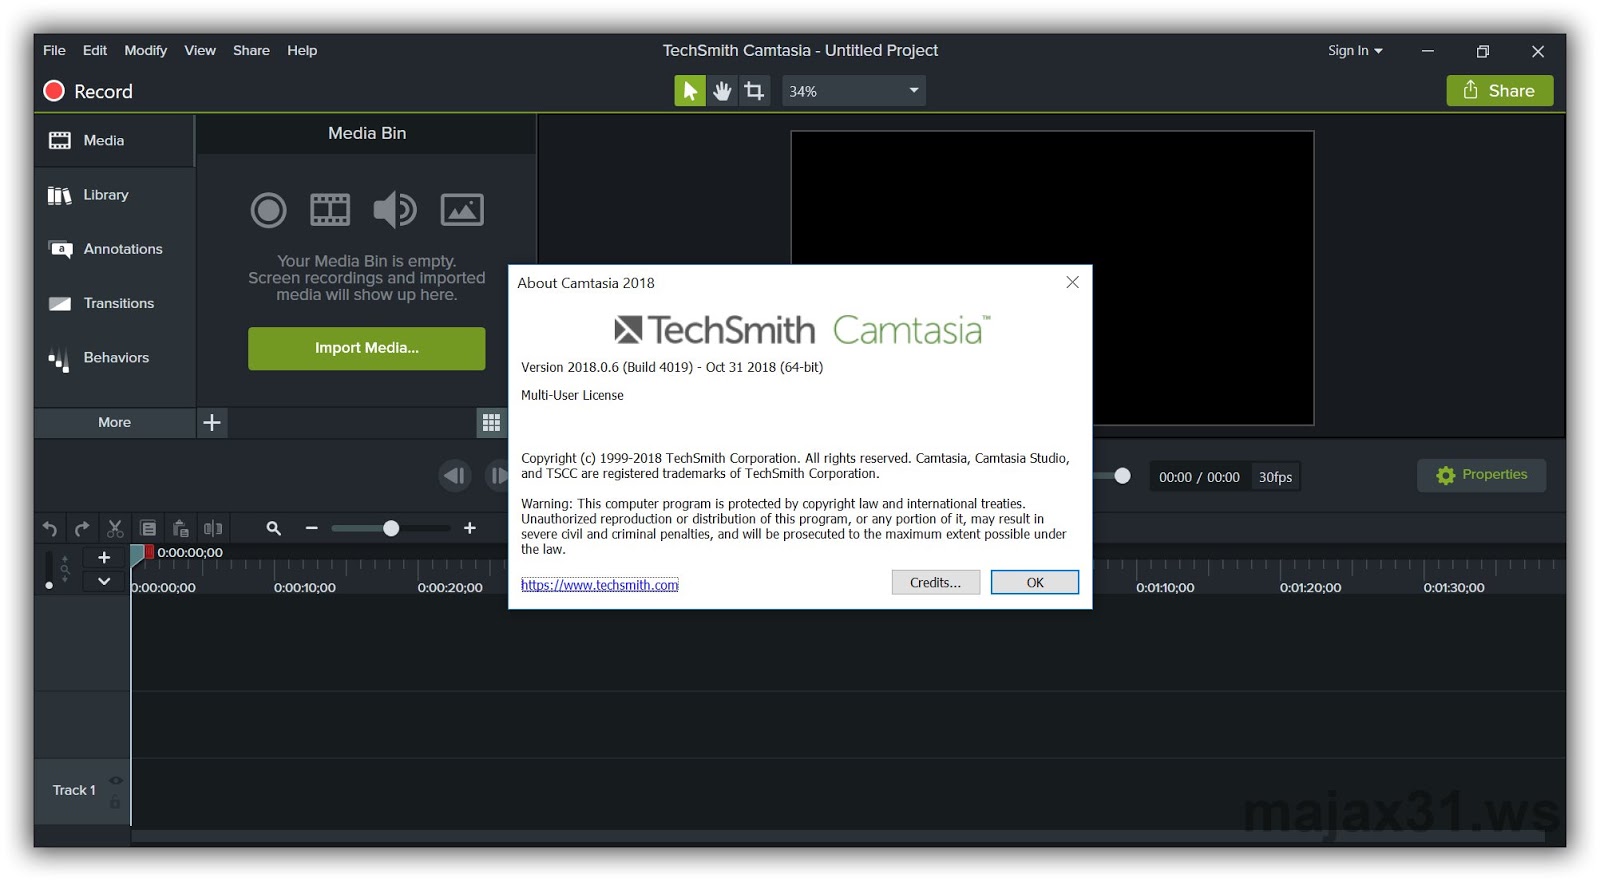Click the playback scrubber slider knob
The image size is (1600, 881).
(1122, 476)
